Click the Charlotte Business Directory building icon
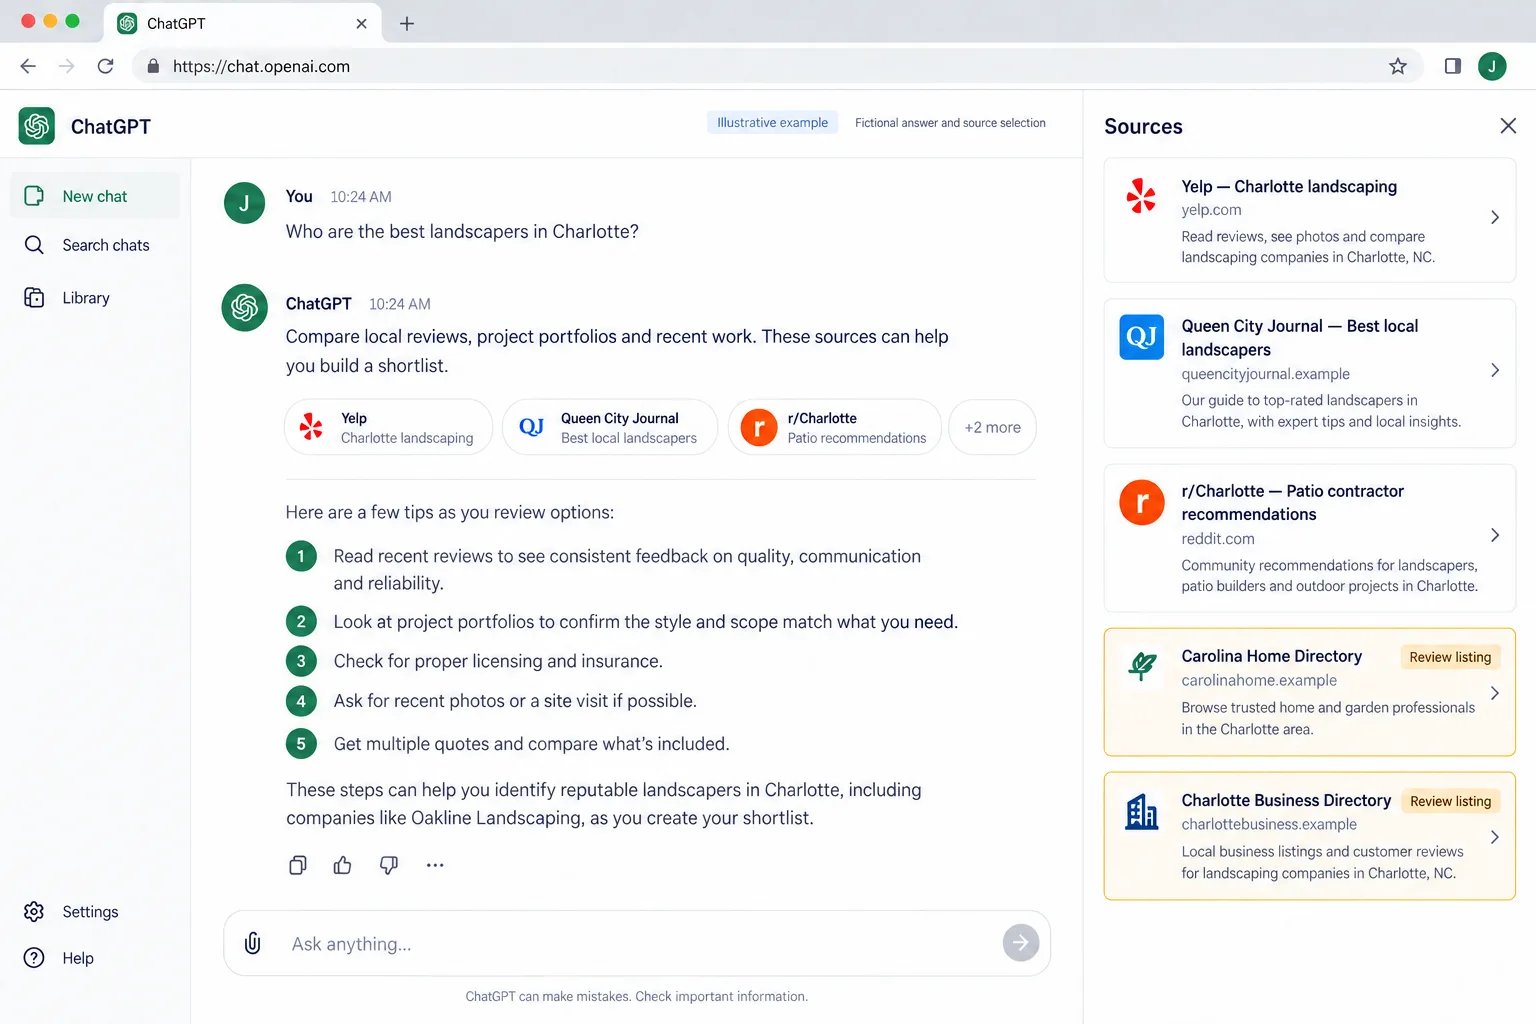 1141,811
